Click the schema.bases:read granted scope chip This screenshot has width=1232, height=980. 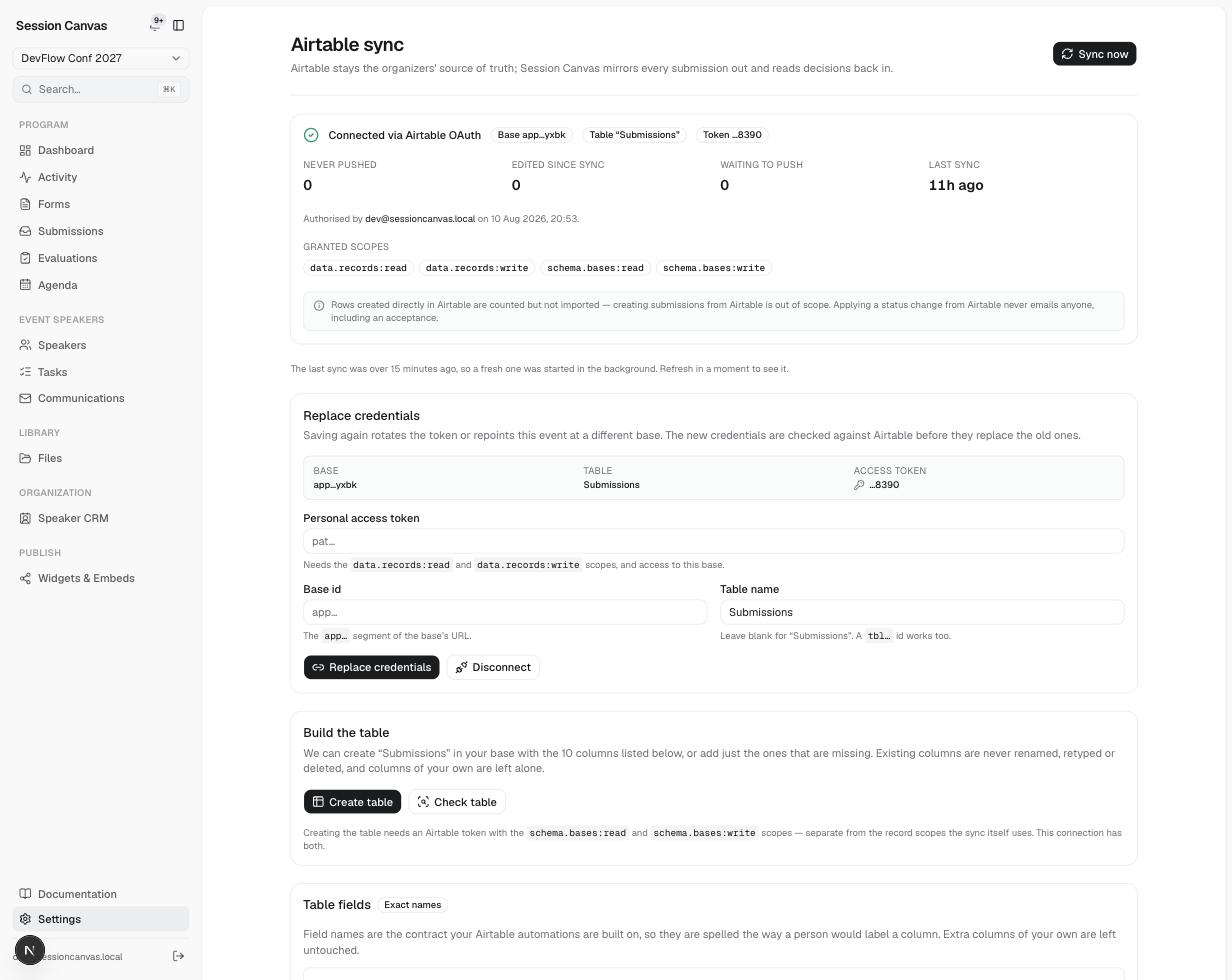tap(595, 268)
